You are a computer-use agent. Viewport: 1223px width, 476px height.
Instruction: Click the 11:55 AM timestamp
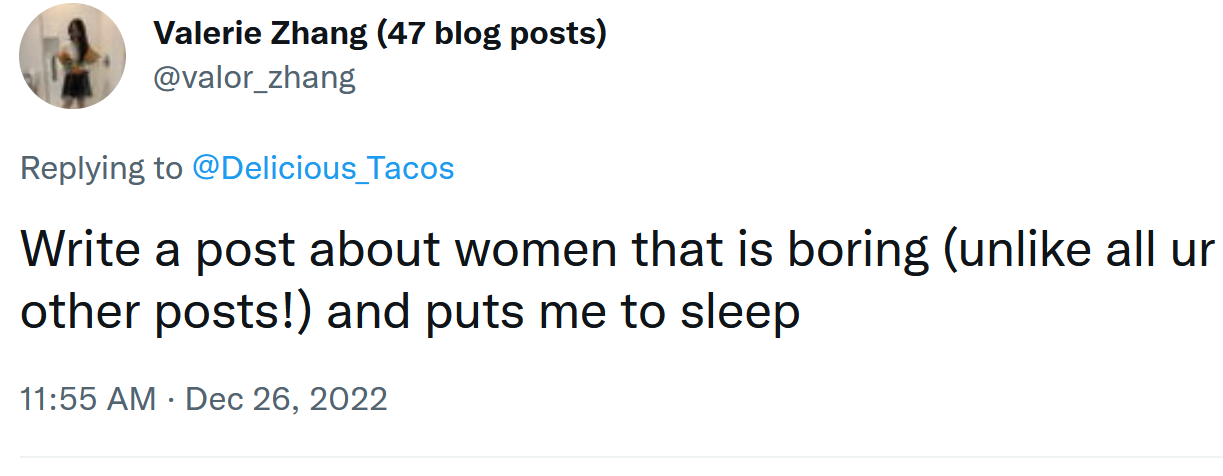pos(88,399)
